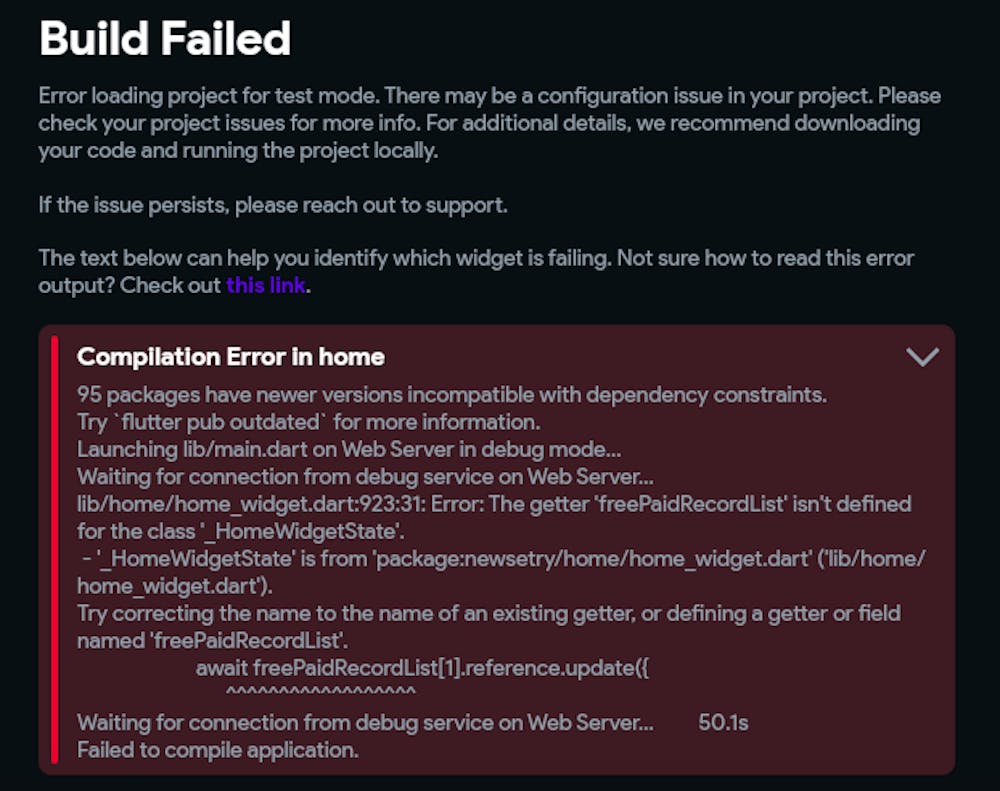The height and width of the screenshot is (791, 1000).
Task: Click the first "Waiting for connection" log line
Action: pyautogui.click(x=365, y=476)
